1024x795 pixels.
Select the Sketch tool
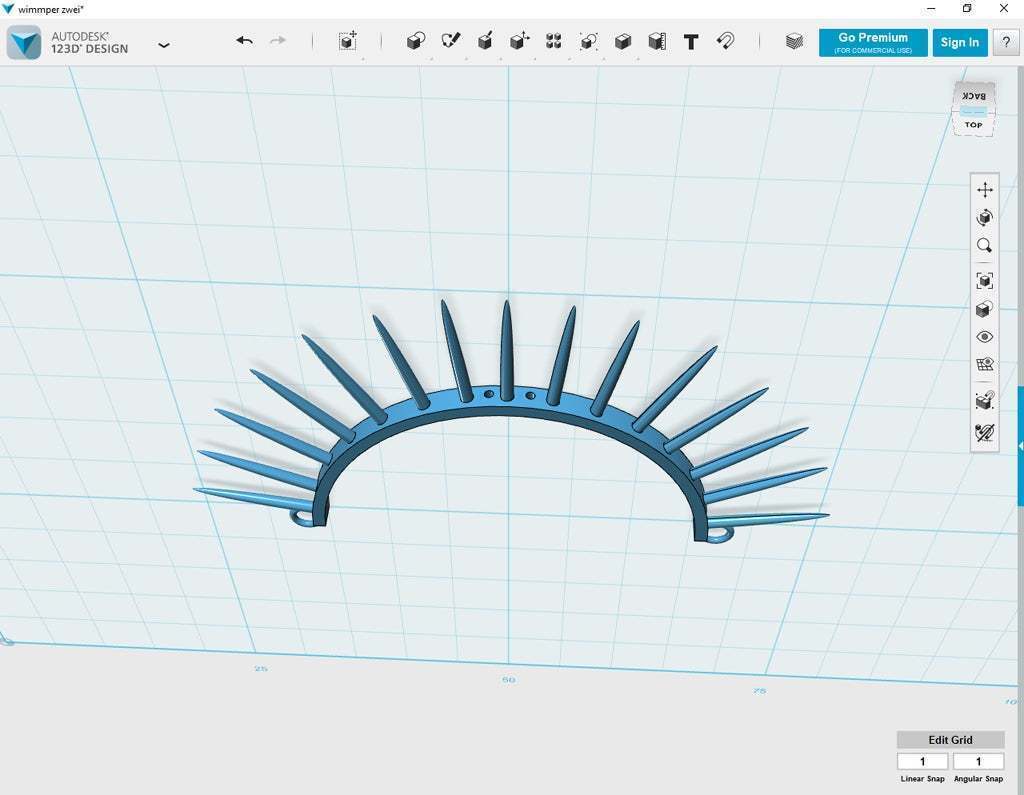pos(451,41)
